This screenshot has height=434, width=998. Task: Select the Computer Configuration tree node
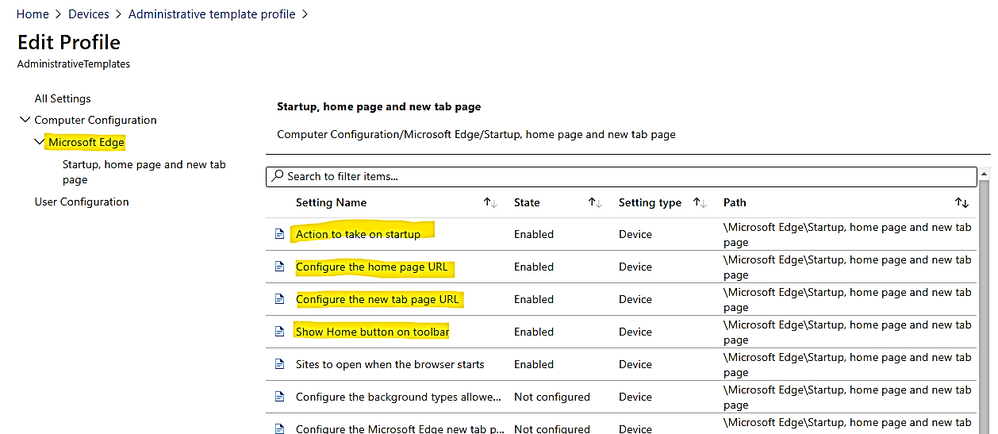tap(95, 120)
